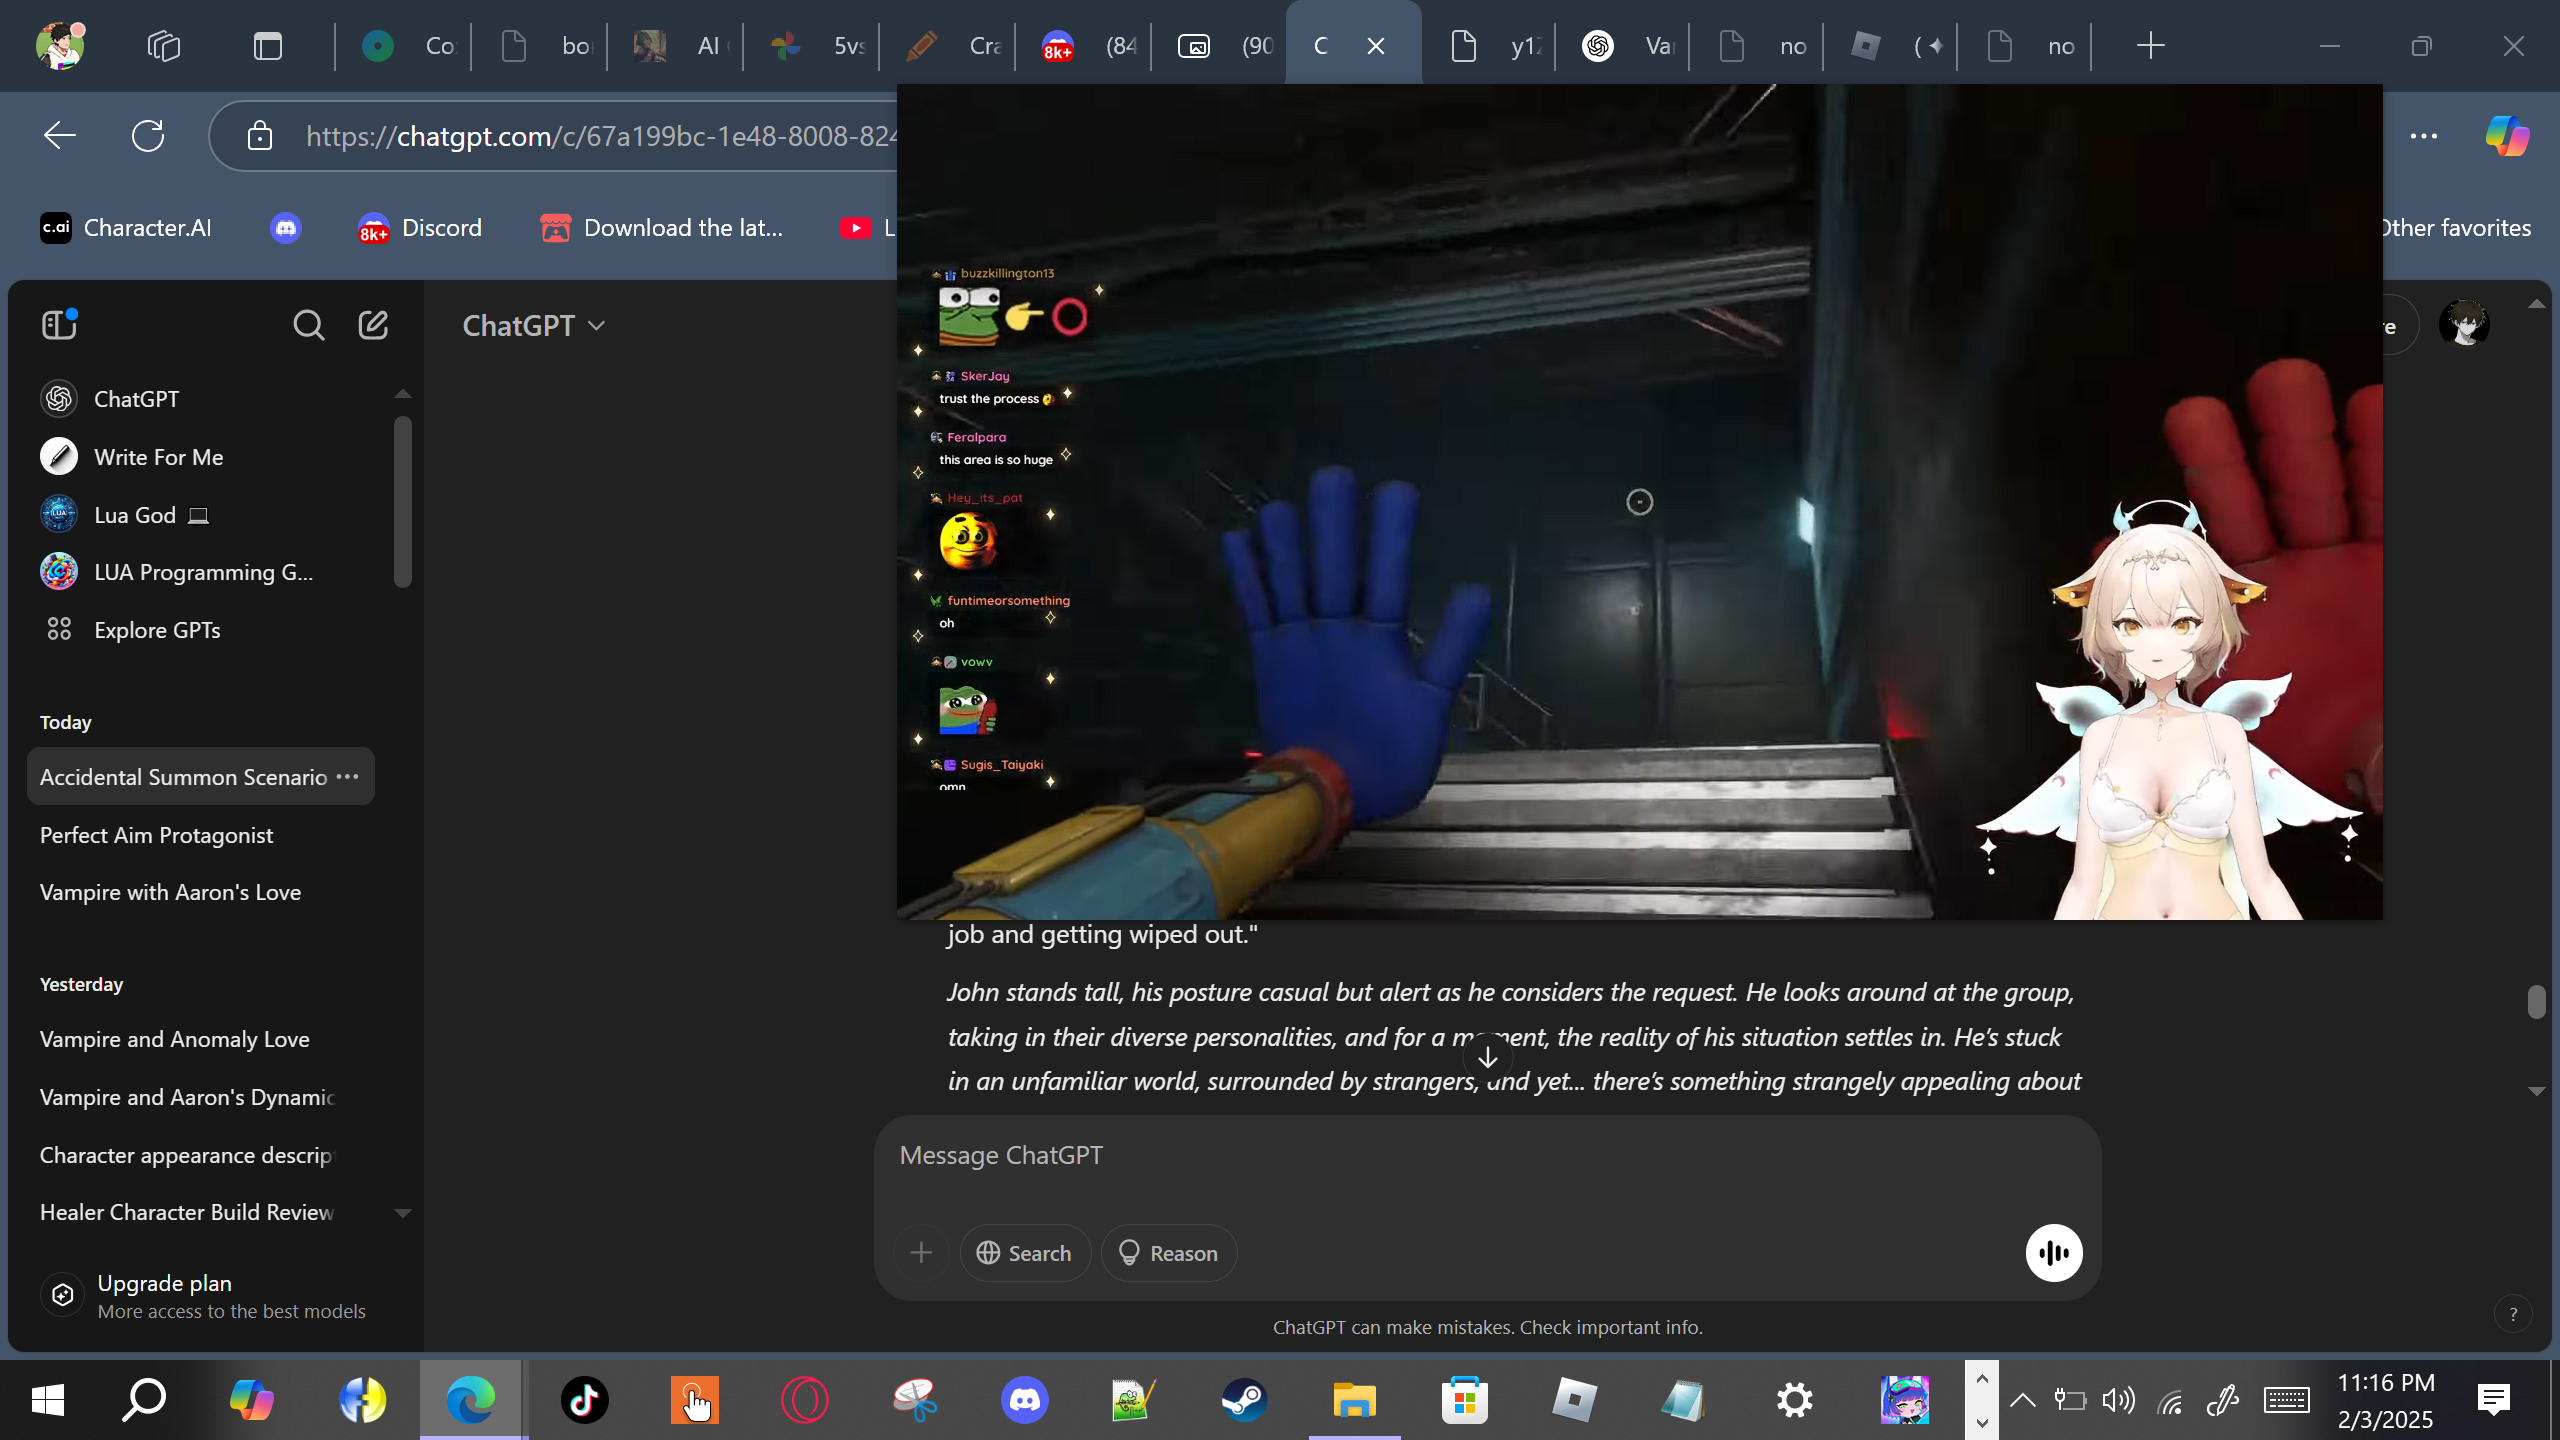2560x1440 pixels.
Task: Click the Message ChatGPT input field
Action: click(x=1487, y=1155)
